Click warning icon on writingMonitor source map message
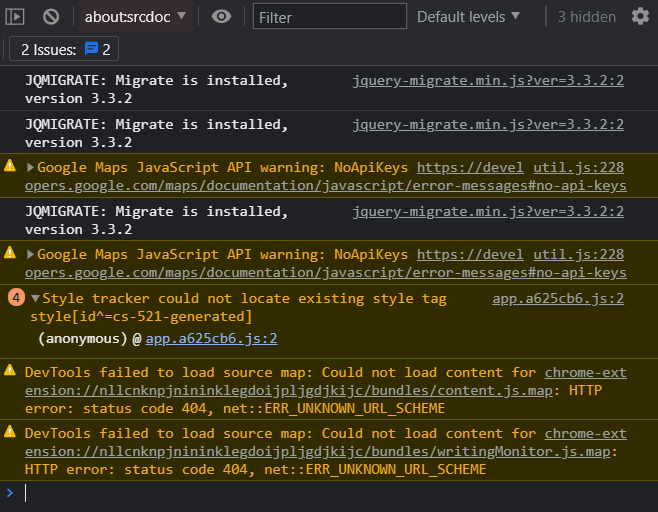The image size is (658, 512). click(x=11, y=432)
